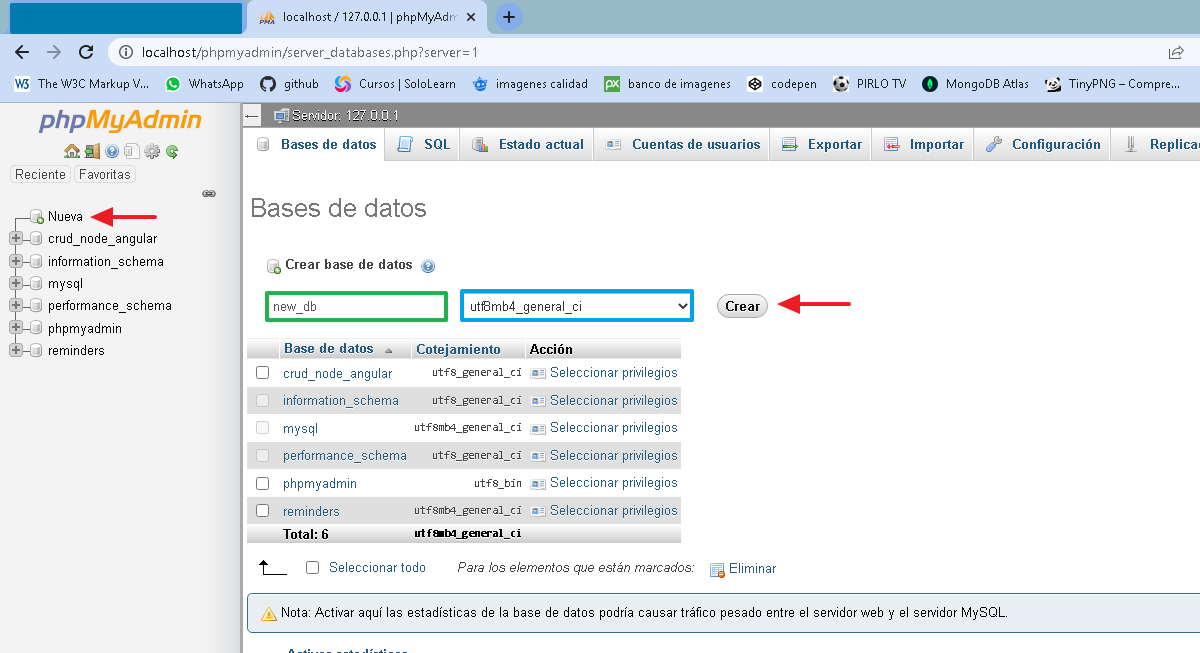
Task: Click the phpMyAdmin home icon
Action: point(71,151)
